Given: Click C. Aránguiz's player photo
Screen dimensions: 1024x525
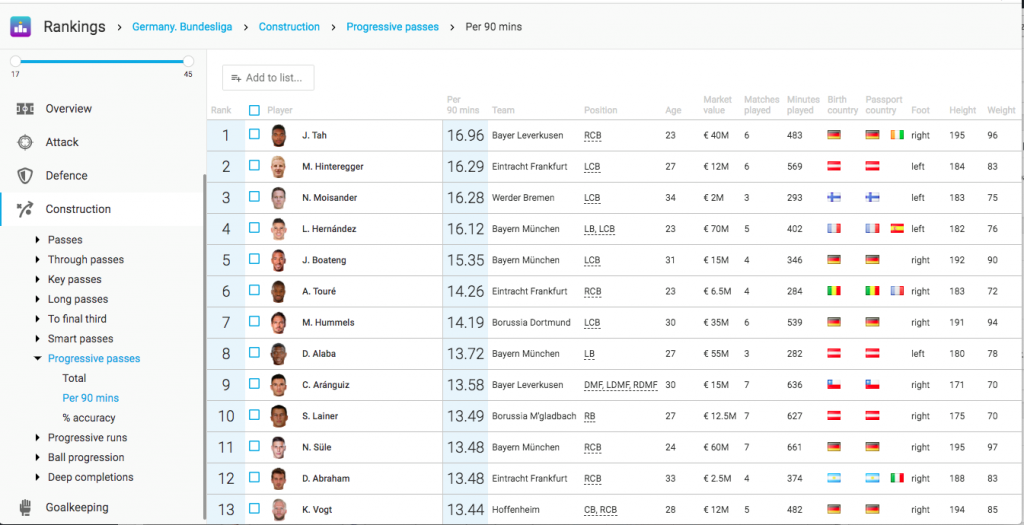Looking at the screenshot, I should coord(279,385).
